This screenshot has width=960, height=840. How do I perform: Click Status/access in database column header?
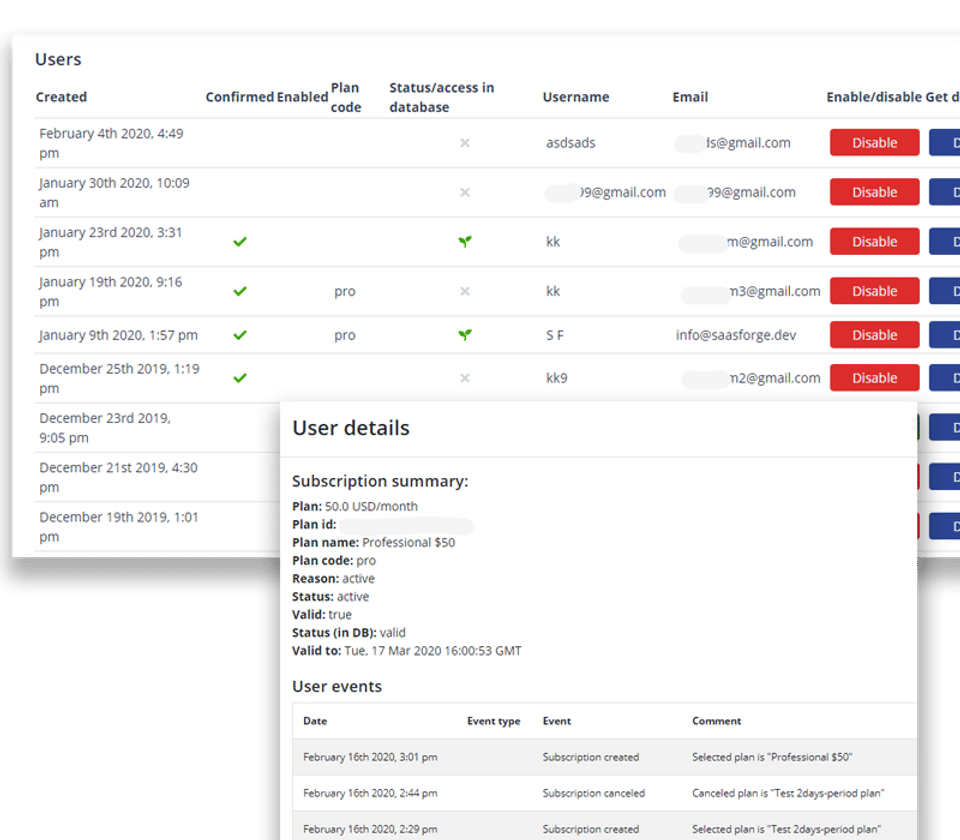pos(441,97)
